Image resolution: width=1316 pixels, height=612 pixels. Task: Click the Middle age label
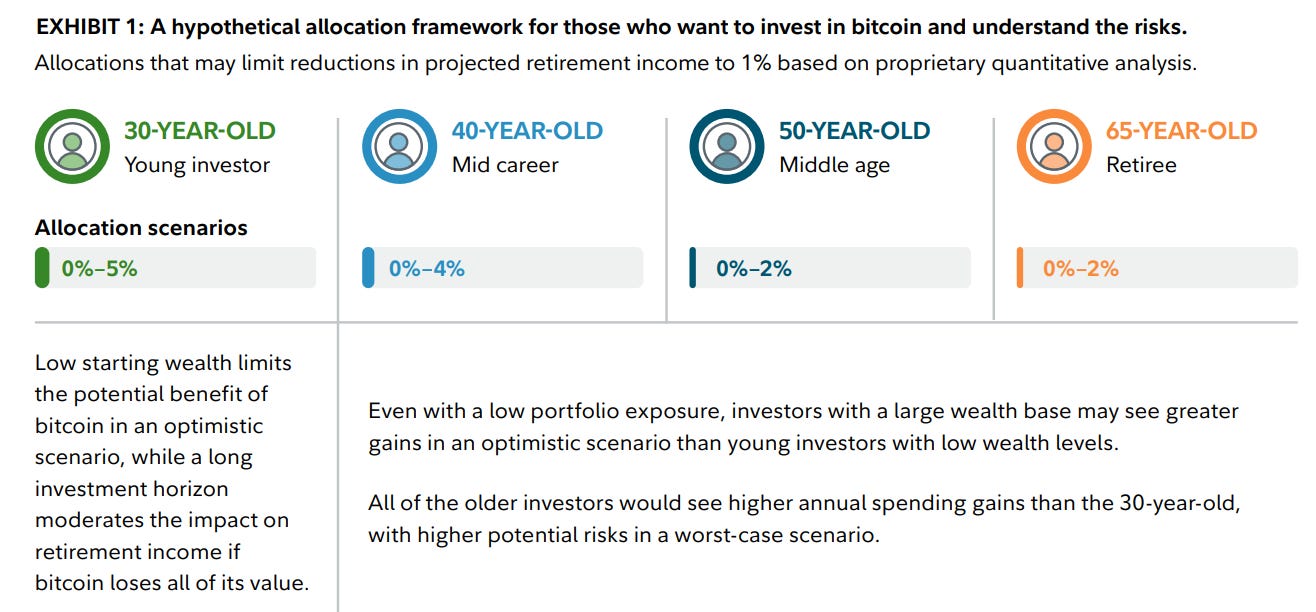(834, 165)
